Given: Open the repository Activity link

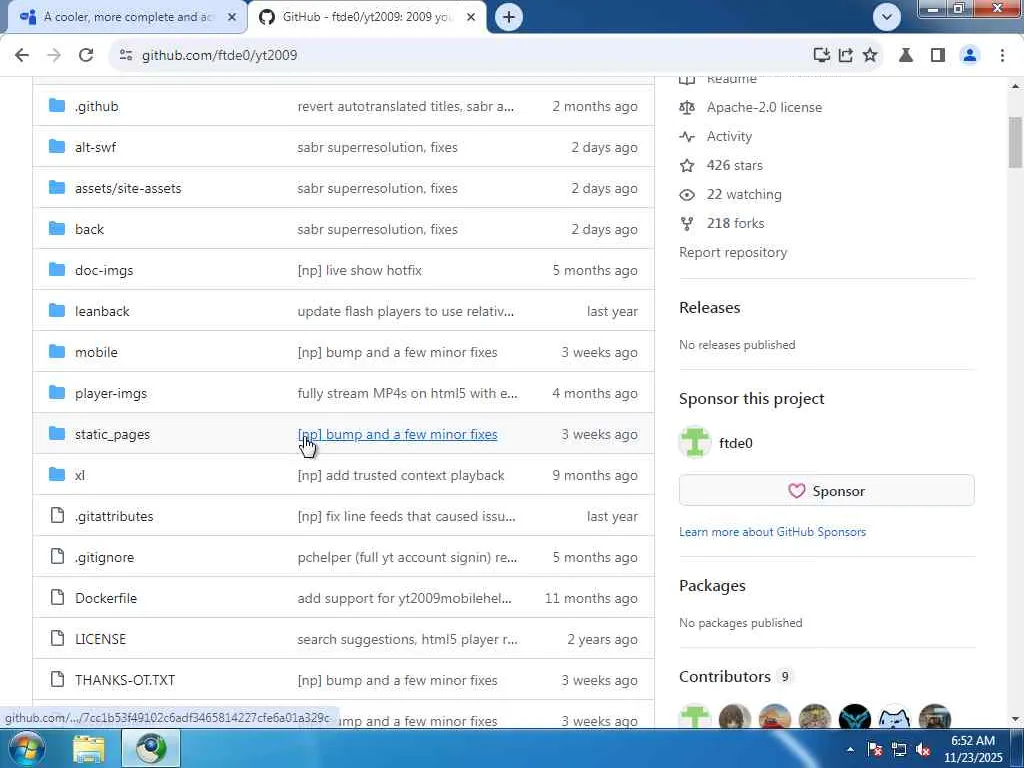Looking at the screenshot, I should coord(729,136).
